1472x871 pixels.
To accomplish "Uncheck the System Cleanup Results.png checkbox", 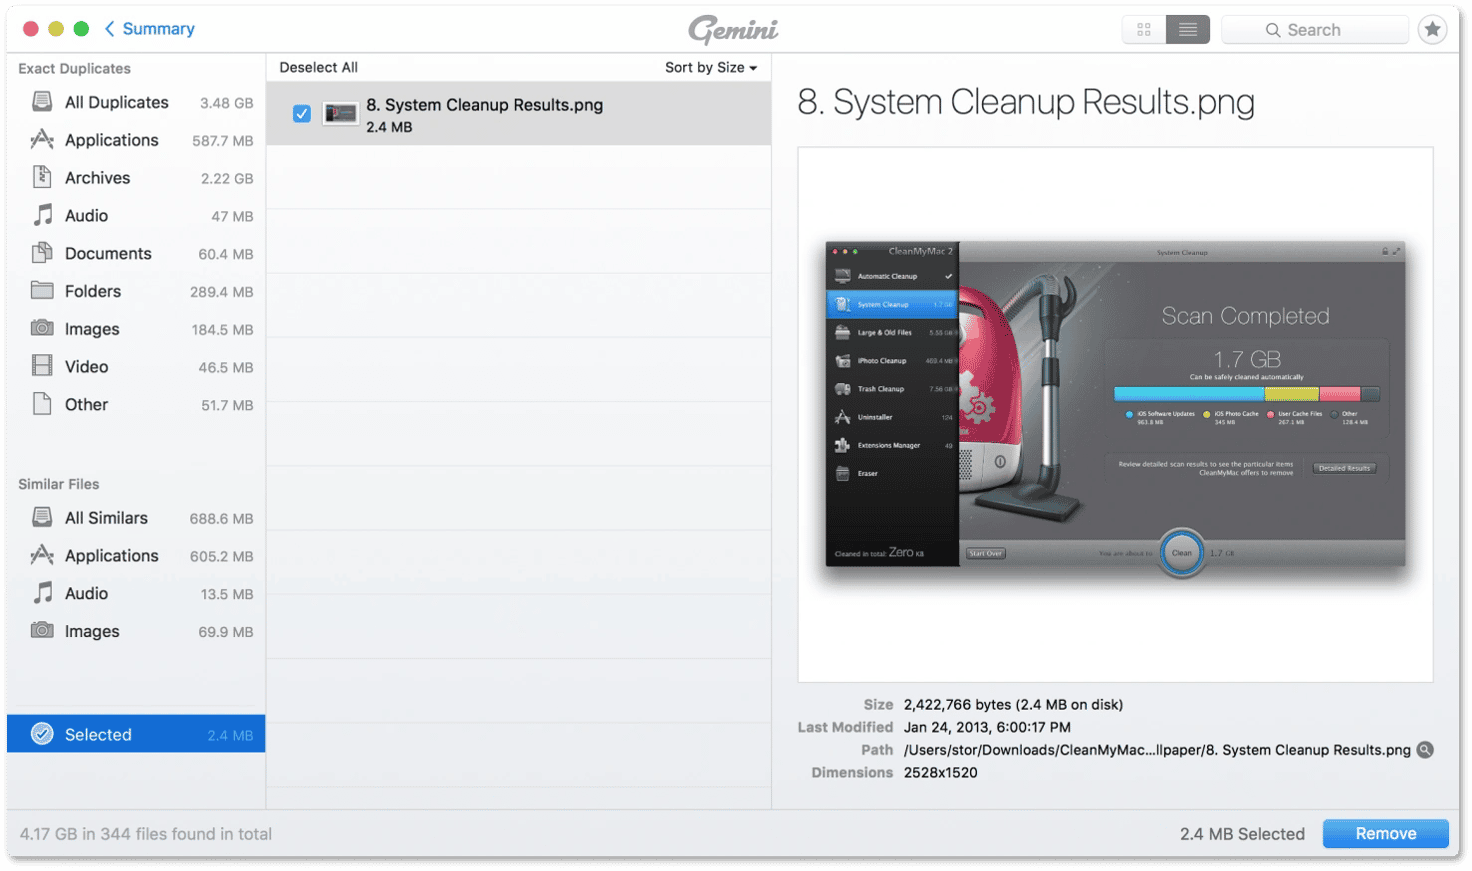I will pos(302,114).
